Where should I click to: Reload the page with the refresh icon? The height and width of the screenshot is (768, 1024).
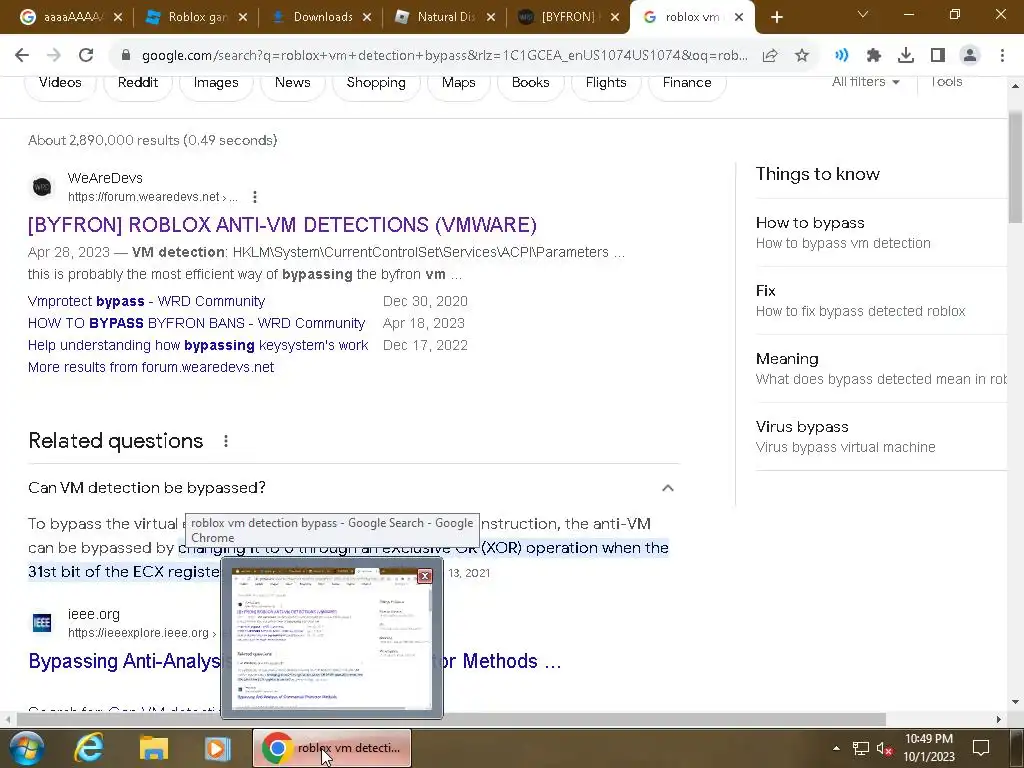pyautogui.click(x=86, y=56)
